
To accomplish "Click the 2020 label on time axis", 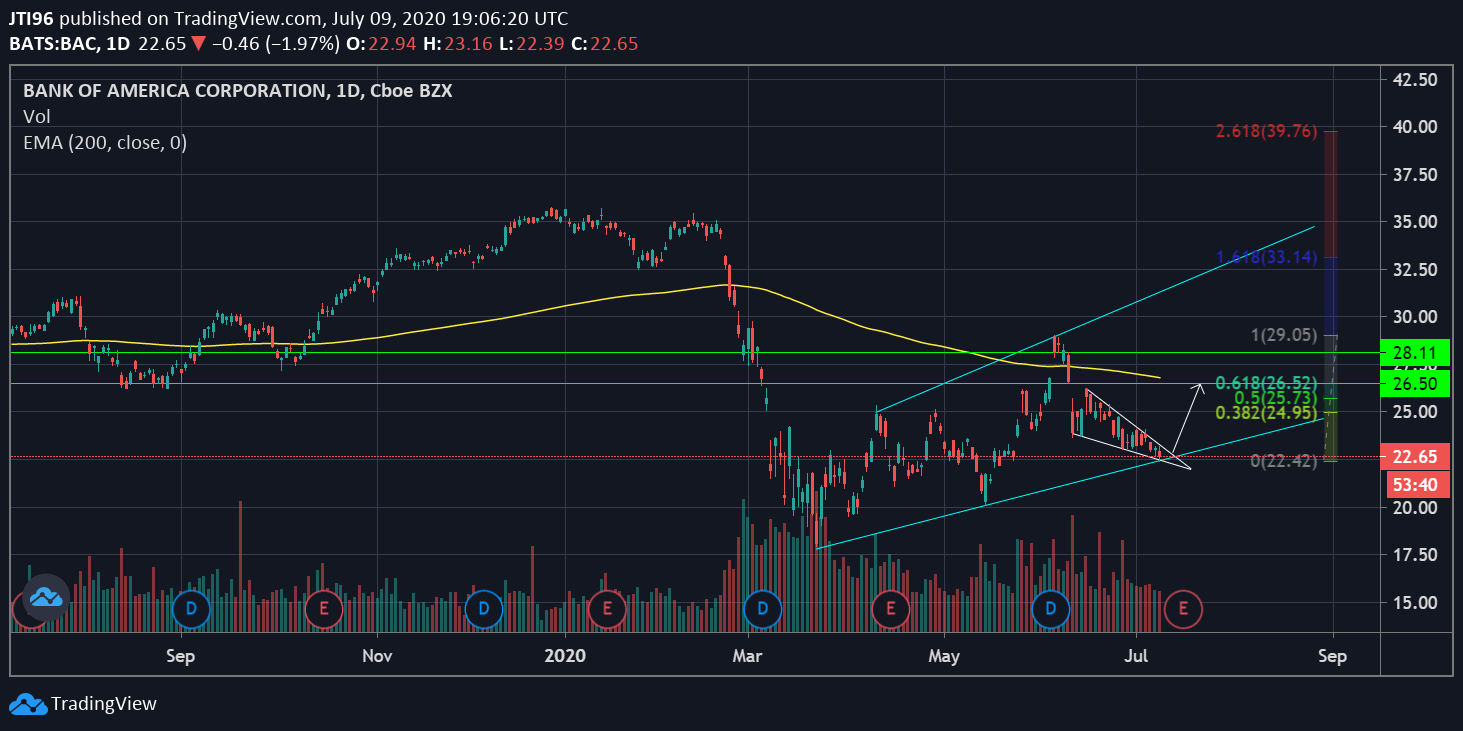I will click(x=565, y=656).
